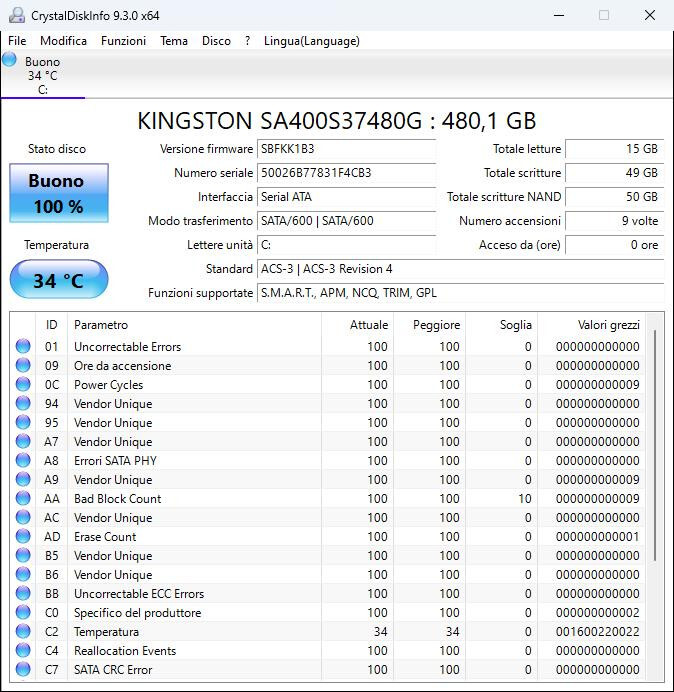
Task: Click the status orb for Temperatura C2 row
Action: pos(23,631)
